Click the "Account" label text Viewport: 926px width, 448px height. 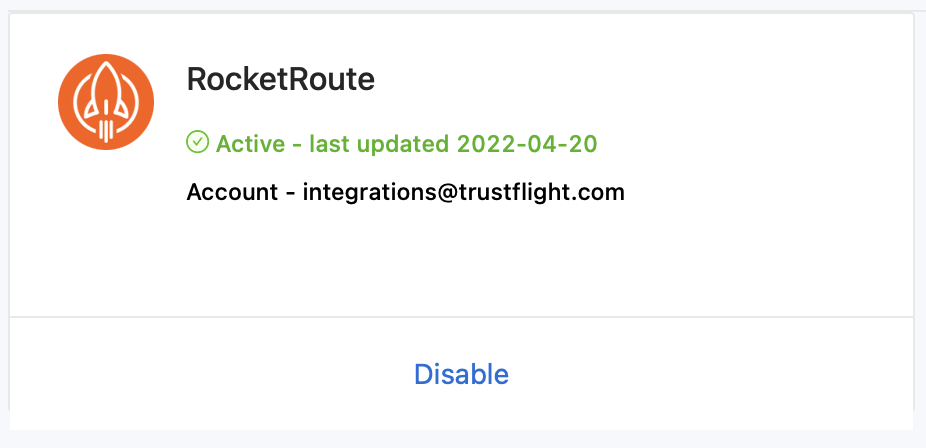tap(232, 192)
